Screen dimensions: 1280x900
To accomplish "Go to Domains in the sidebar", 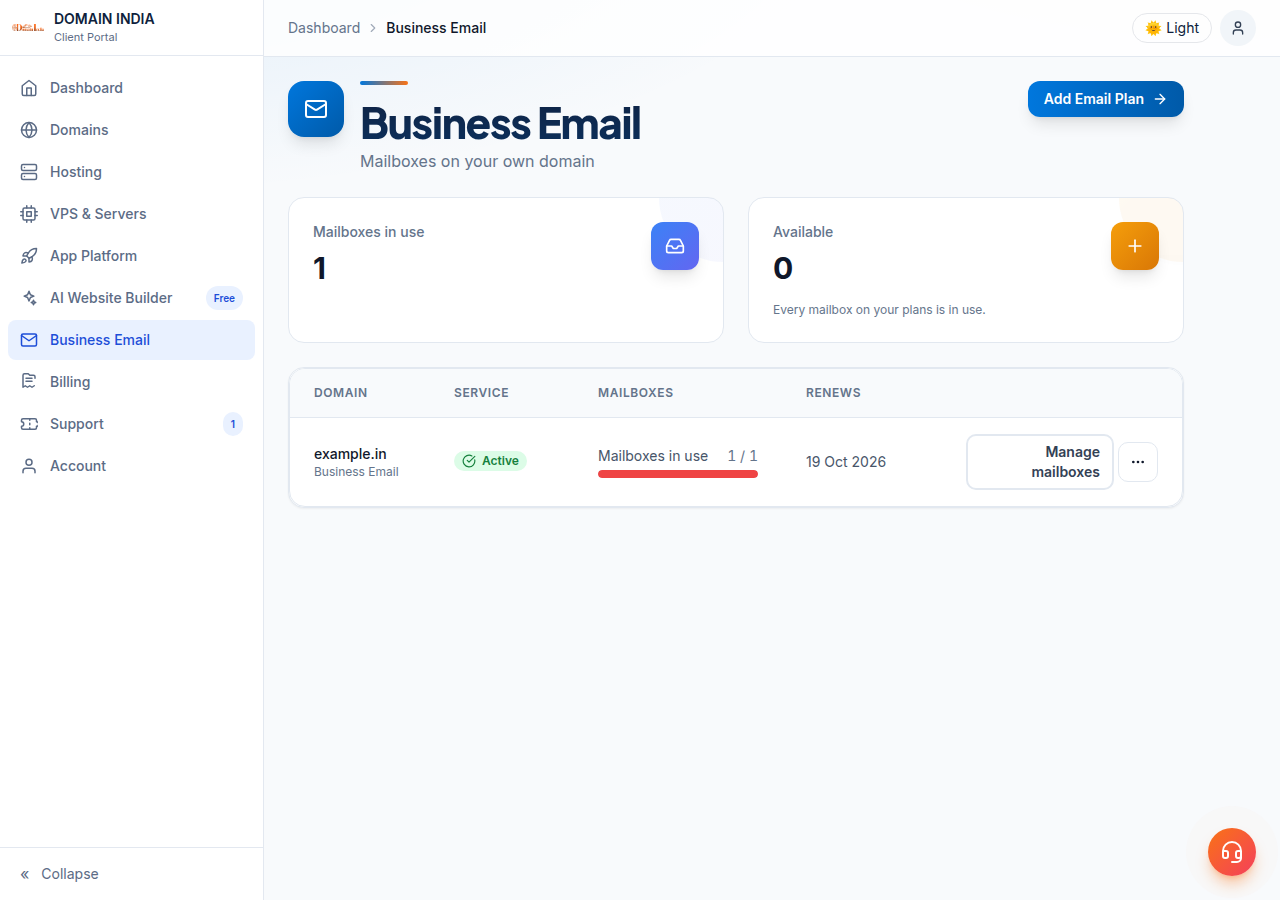I will (x=131, y=130).
